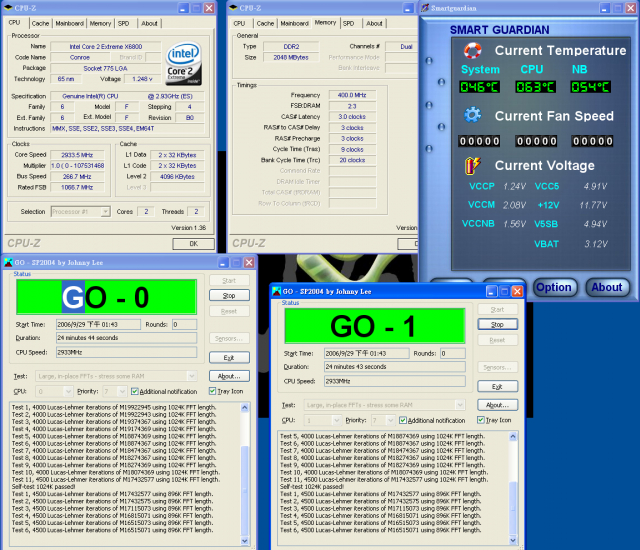Open SPD tab in second CPU-Z window
This screenshot has height=550, width=640.
pyautogui.click(x=349, y=24)
